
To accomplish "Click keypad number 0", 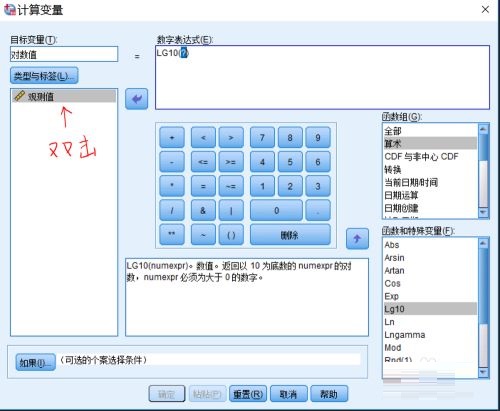I will click(x=276, y=210).
